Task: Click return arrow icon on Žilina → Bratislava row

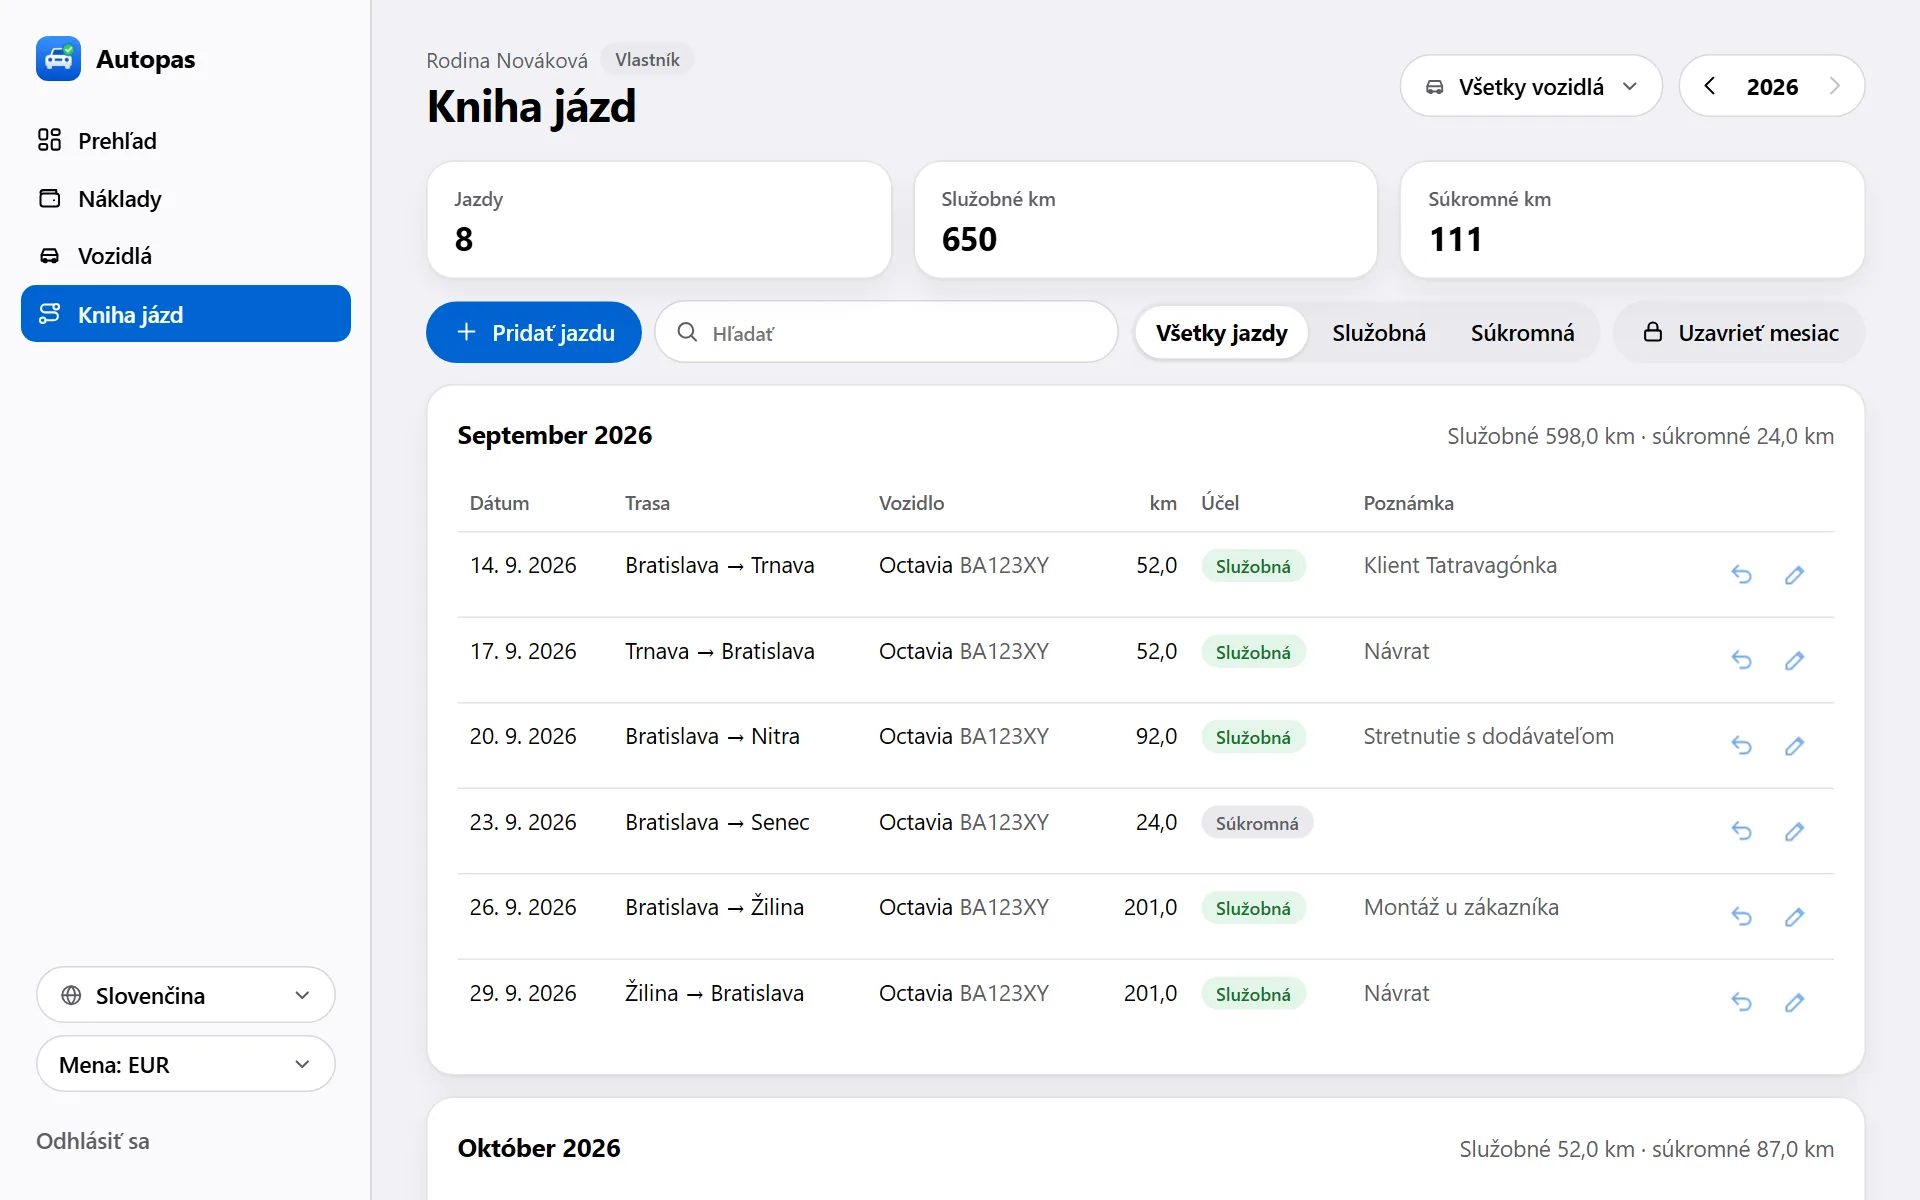Action: point(1741,1002)
